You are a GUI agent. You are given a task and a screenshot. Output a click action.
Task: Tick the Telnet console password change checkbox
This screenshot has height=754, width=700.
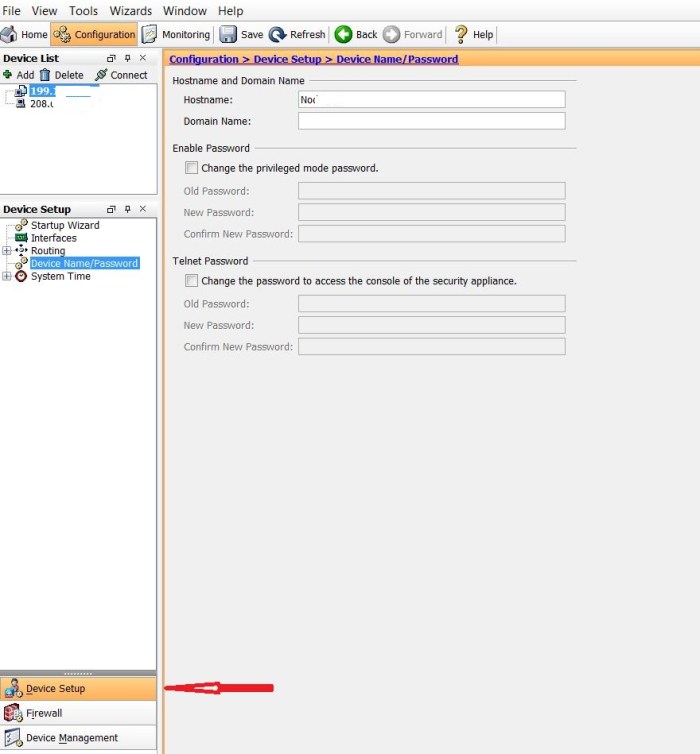click(192, 281)
